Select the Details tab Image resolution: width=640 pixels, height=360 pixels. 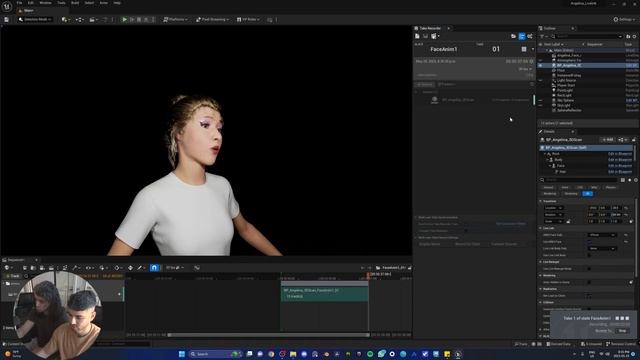coord(549,131)
